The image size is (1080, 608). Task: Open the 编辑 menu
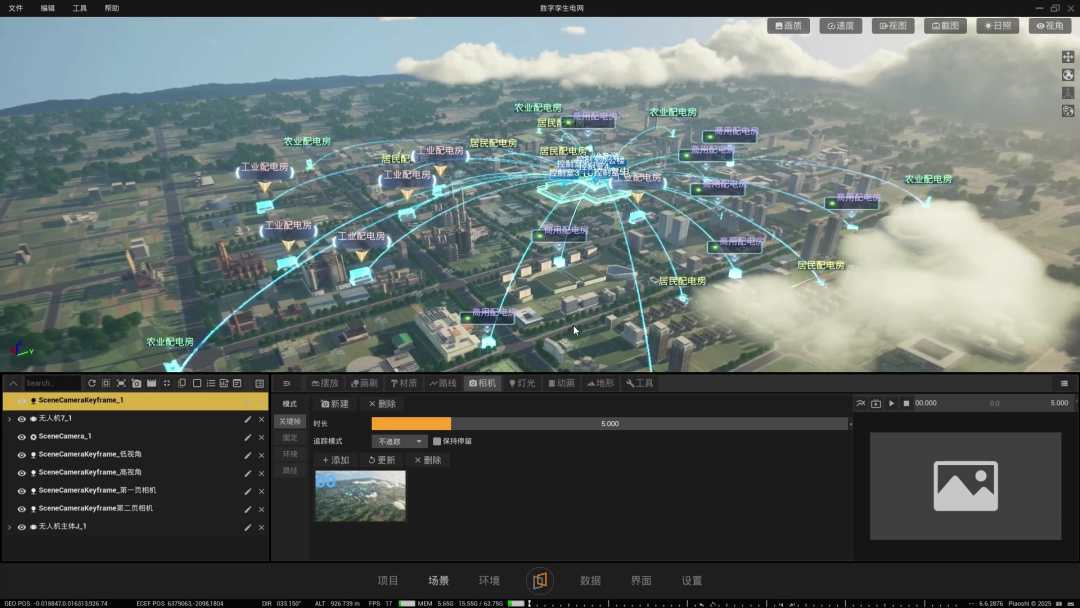coord(48,8)
